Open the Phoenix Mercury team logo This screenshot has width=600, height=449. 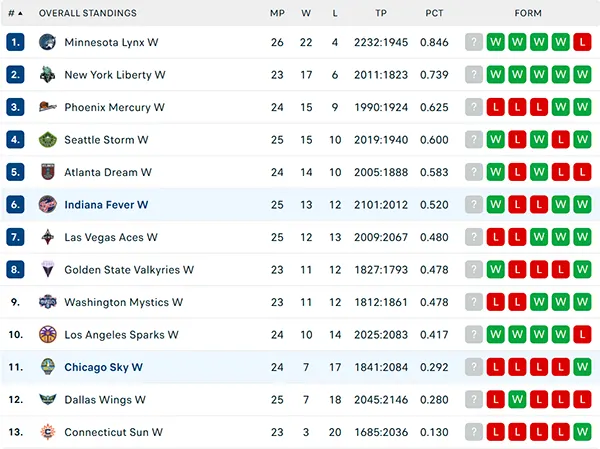click(x=47, y=107)
